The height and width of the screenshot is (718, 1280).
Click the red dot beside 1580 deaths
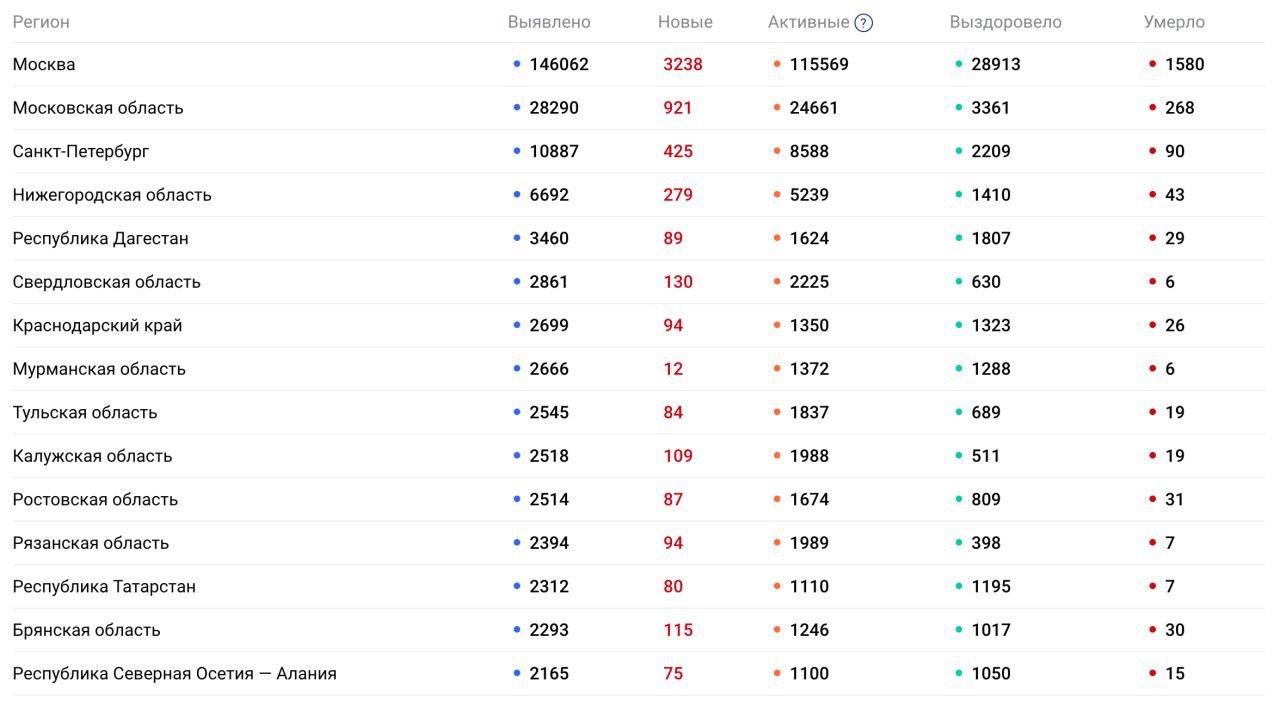tap(1153, 64)
